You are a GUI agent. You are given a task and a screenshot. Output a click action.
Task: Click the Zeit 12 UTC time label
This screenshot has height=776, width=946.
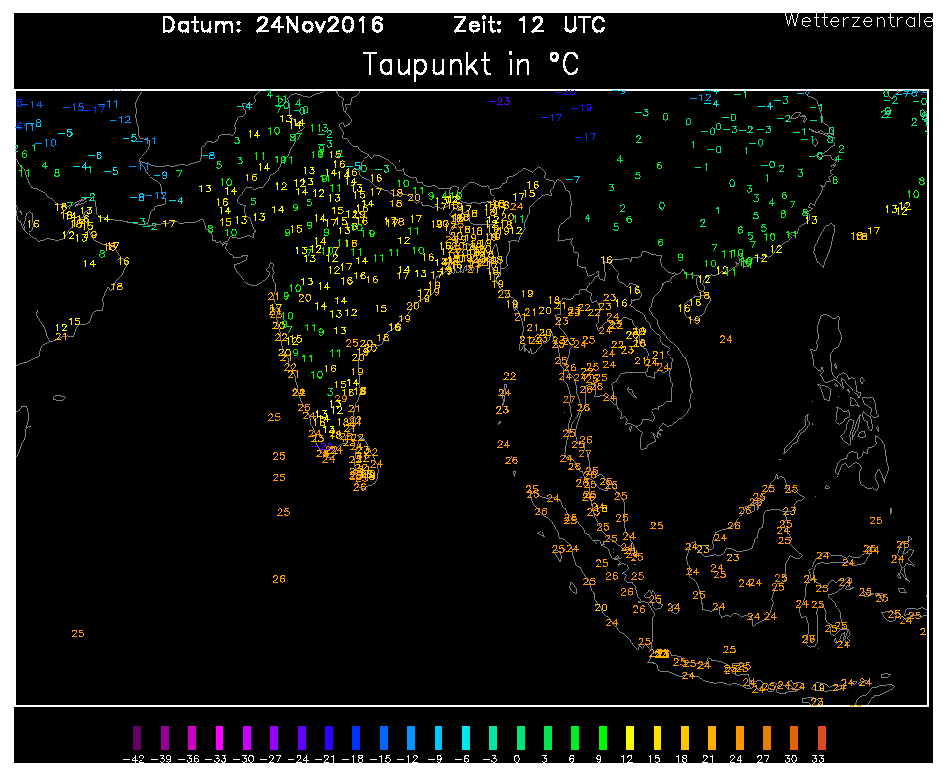[x=529, y=26]
